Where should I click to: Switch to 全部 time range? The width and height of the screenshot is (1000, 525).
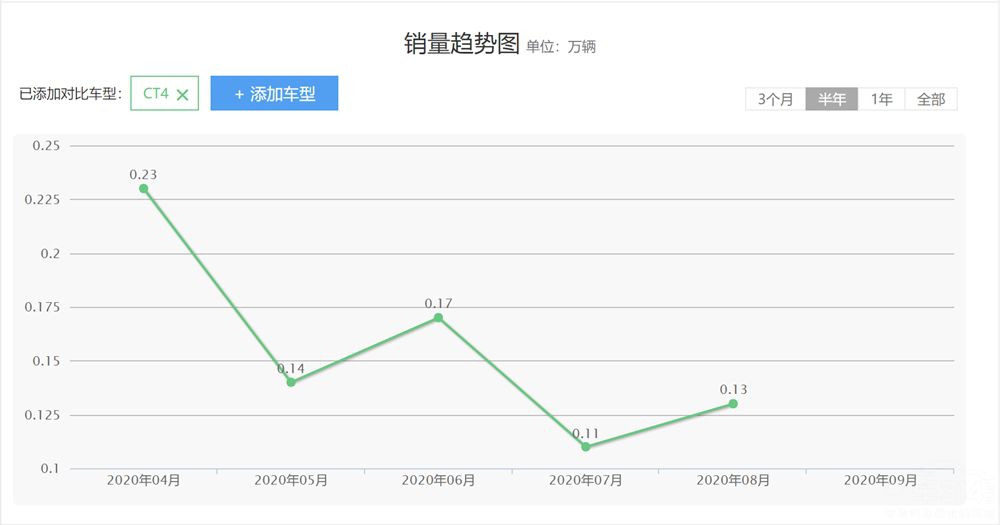pos(931,99)
